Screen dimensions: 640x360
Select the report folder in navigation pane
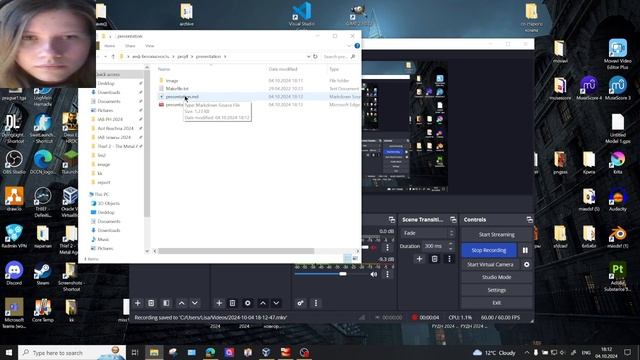pyautogui.click(x=104, y=182)
